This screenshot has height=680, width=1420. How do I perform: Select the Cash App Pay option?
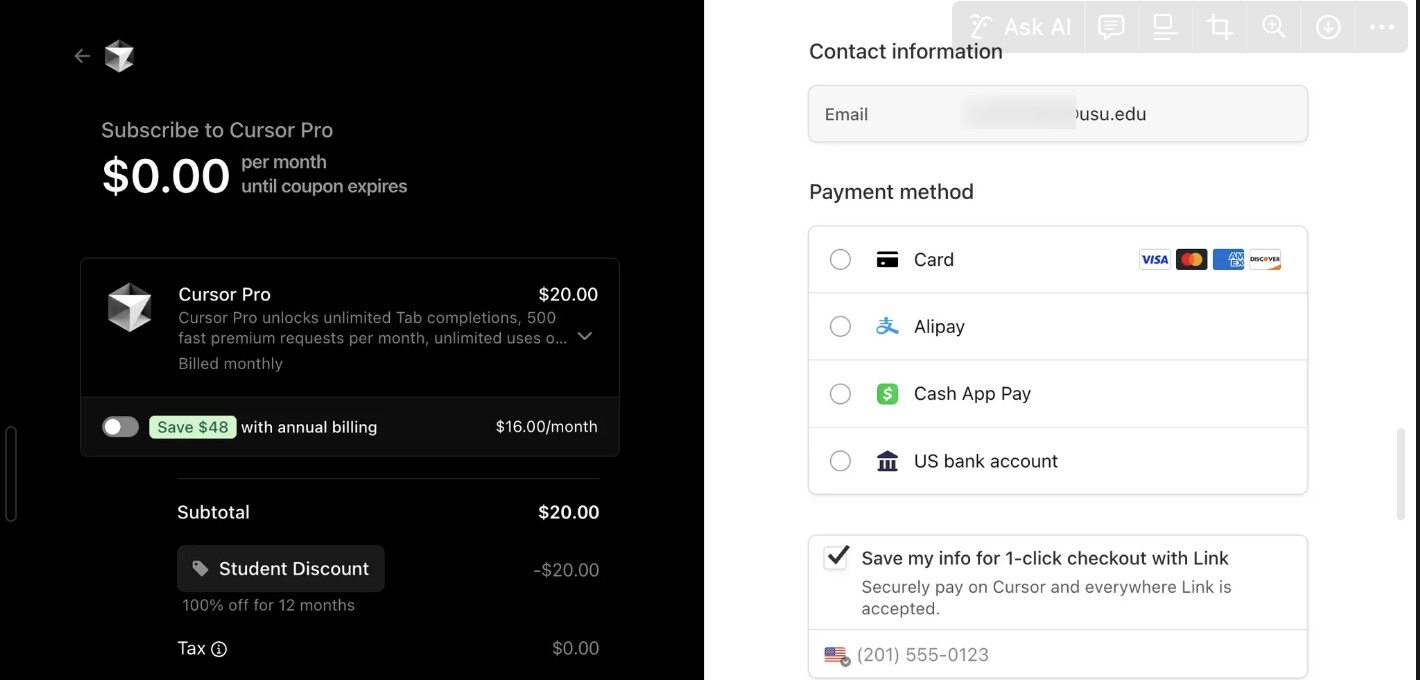(840, 394)
